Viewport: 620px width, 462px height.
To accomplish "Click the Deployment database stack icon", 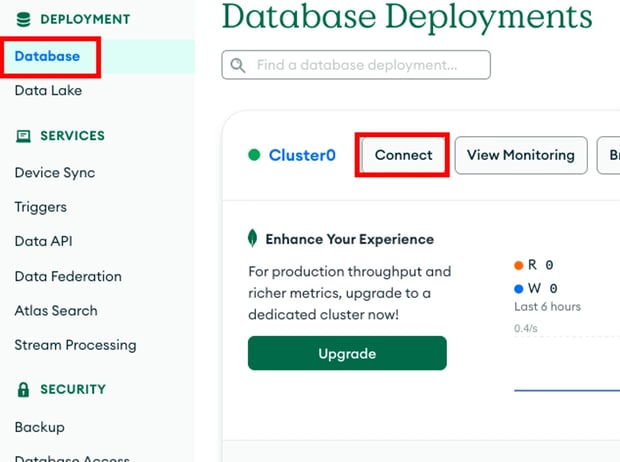I will [23, 19].
